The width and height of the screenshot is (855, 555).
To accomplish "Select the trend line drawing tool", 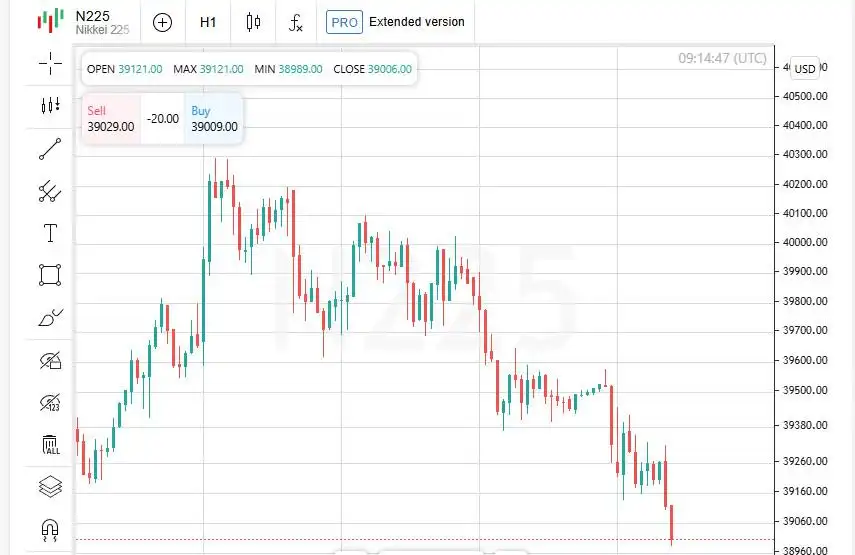I will pos(50,149).
